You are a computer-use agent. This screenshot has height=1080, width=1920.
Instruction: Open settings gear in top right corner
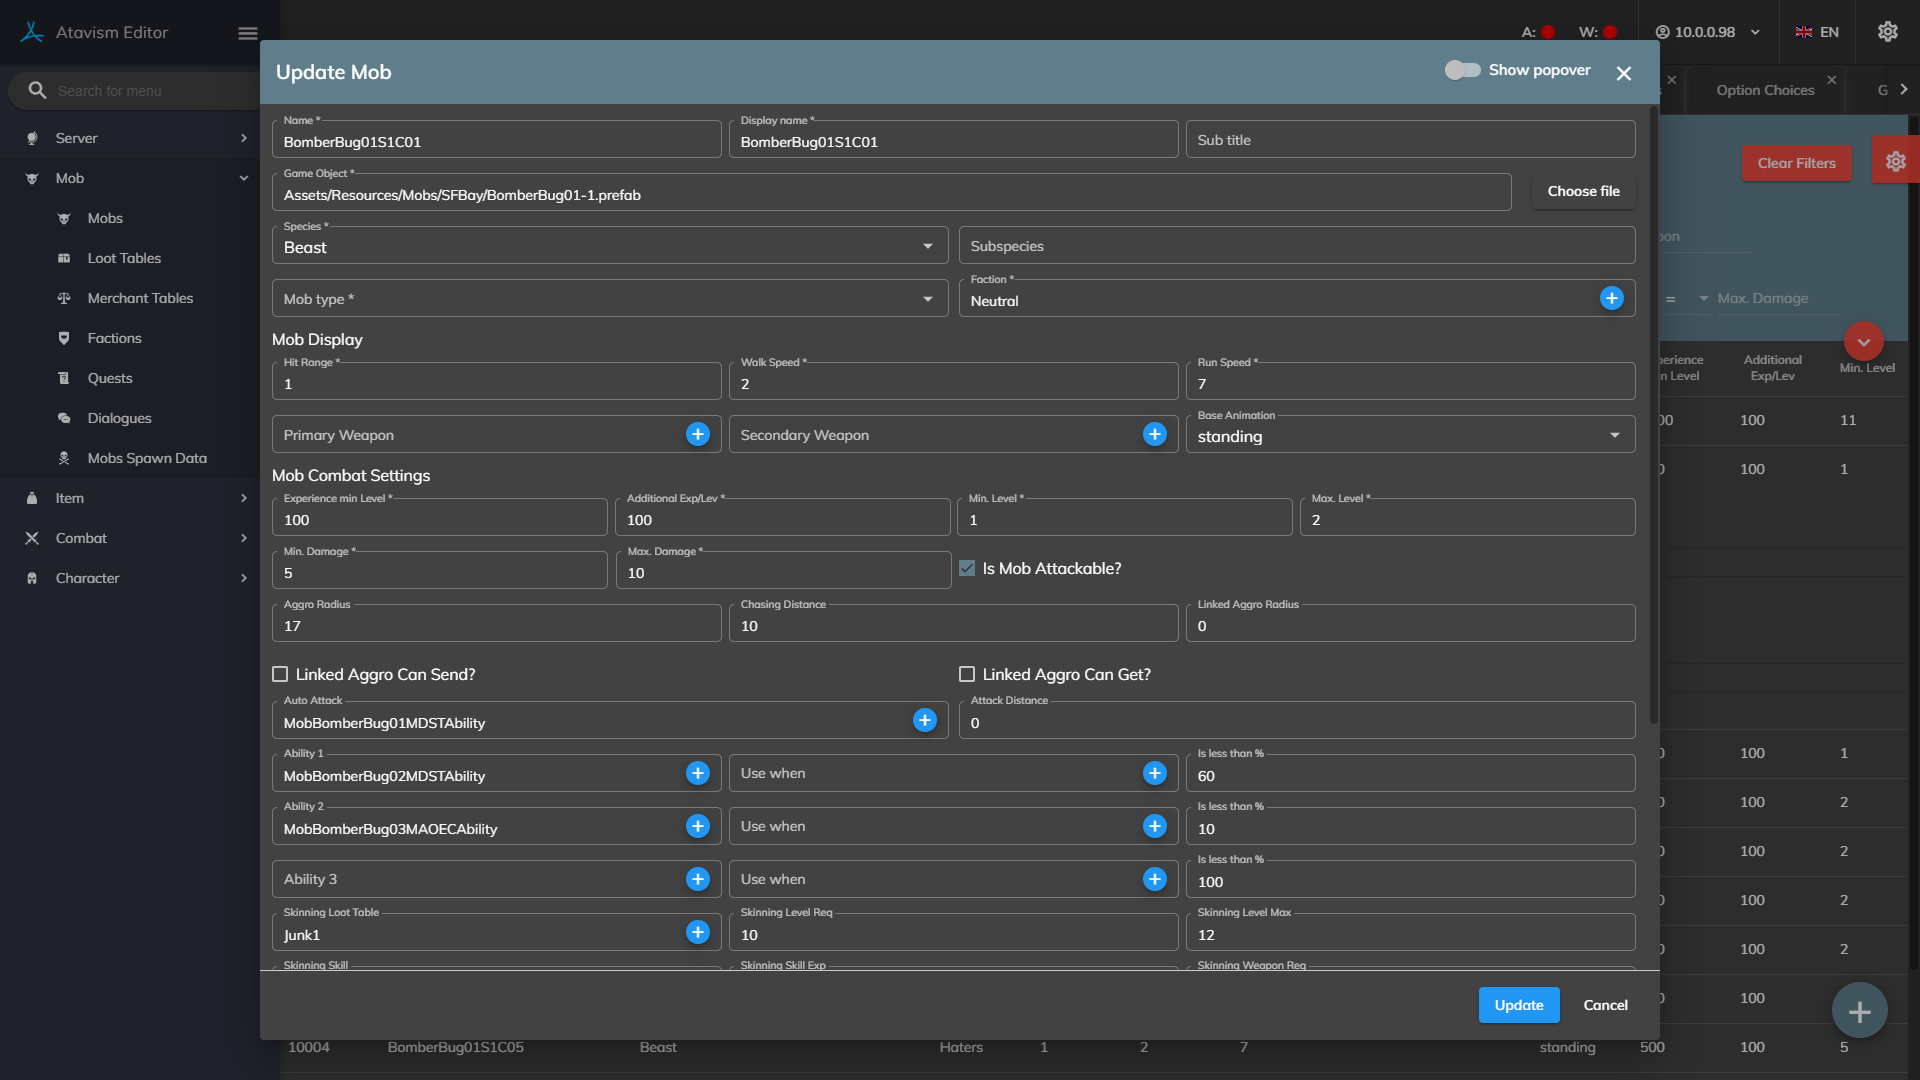(1887, 32)
